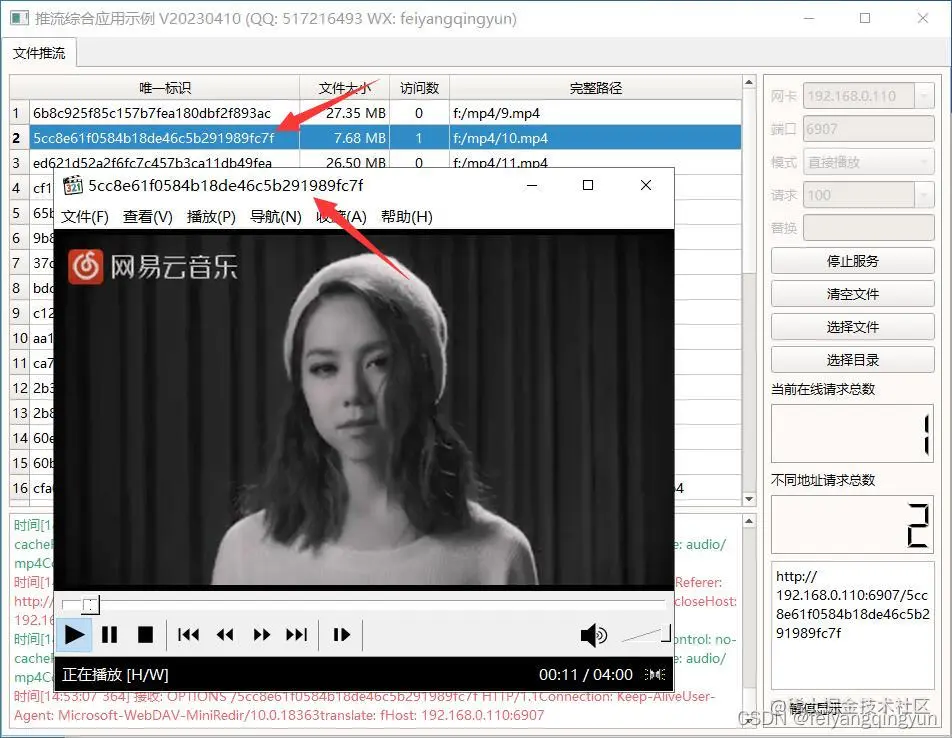Click the 选择目录 button
This screenshot has height=738, width=952.
(x=852, y=359)
